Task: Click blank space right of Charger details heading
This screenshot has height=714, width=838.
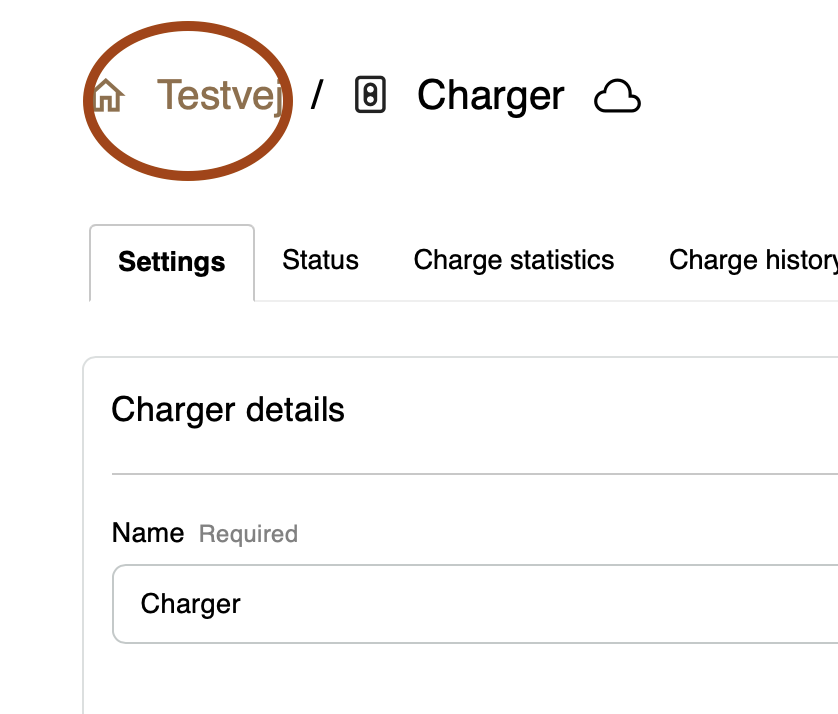Action: click(x=600, y=410)
